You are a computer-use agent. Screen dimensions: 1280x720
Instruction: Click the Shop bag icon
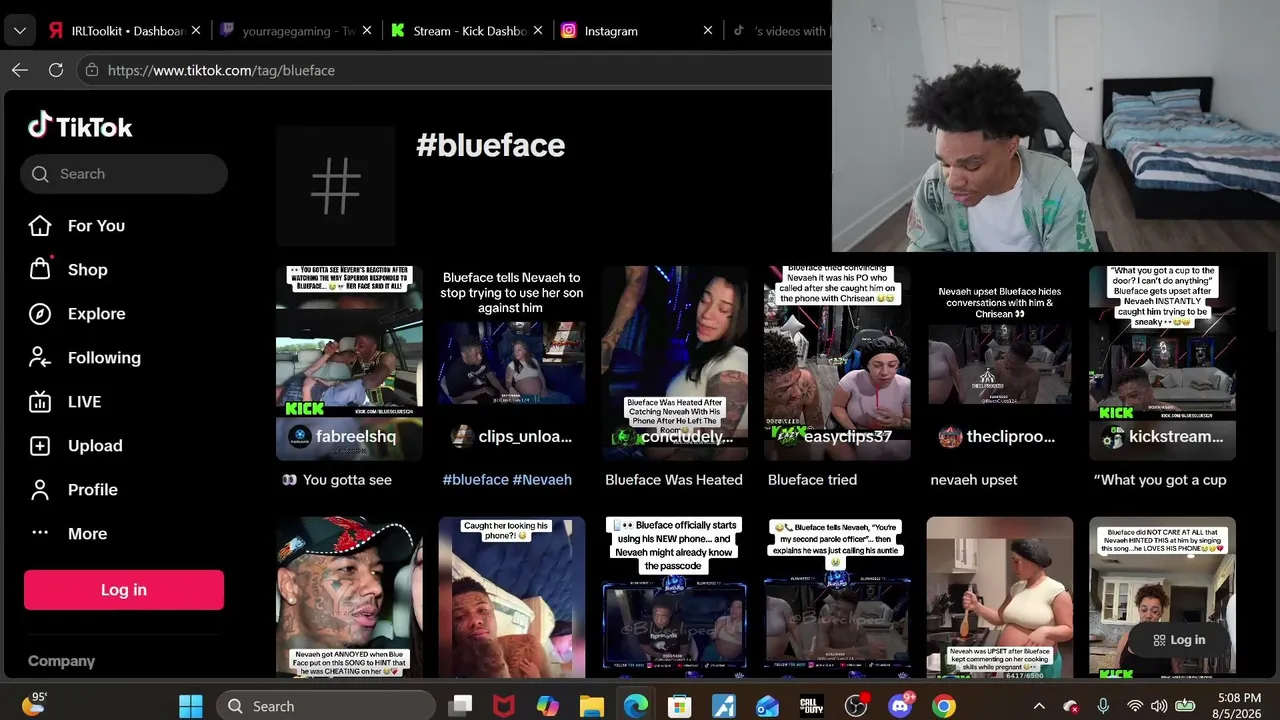point(40,269)
